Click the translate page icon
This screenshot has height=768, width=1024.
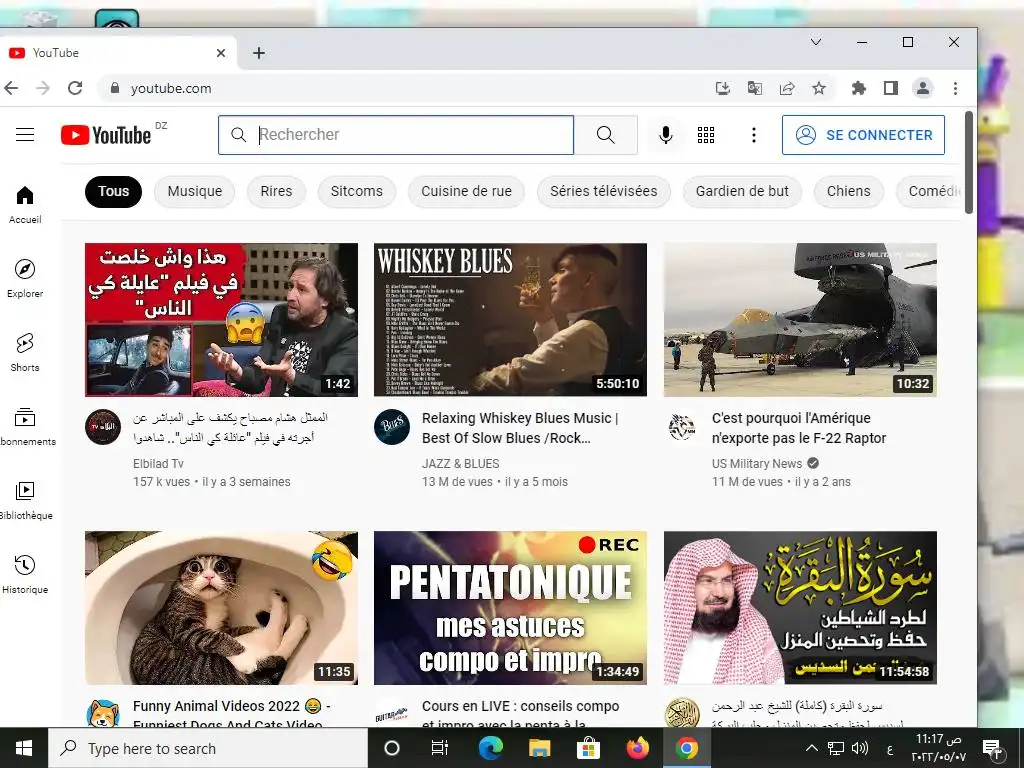(755, 88)
